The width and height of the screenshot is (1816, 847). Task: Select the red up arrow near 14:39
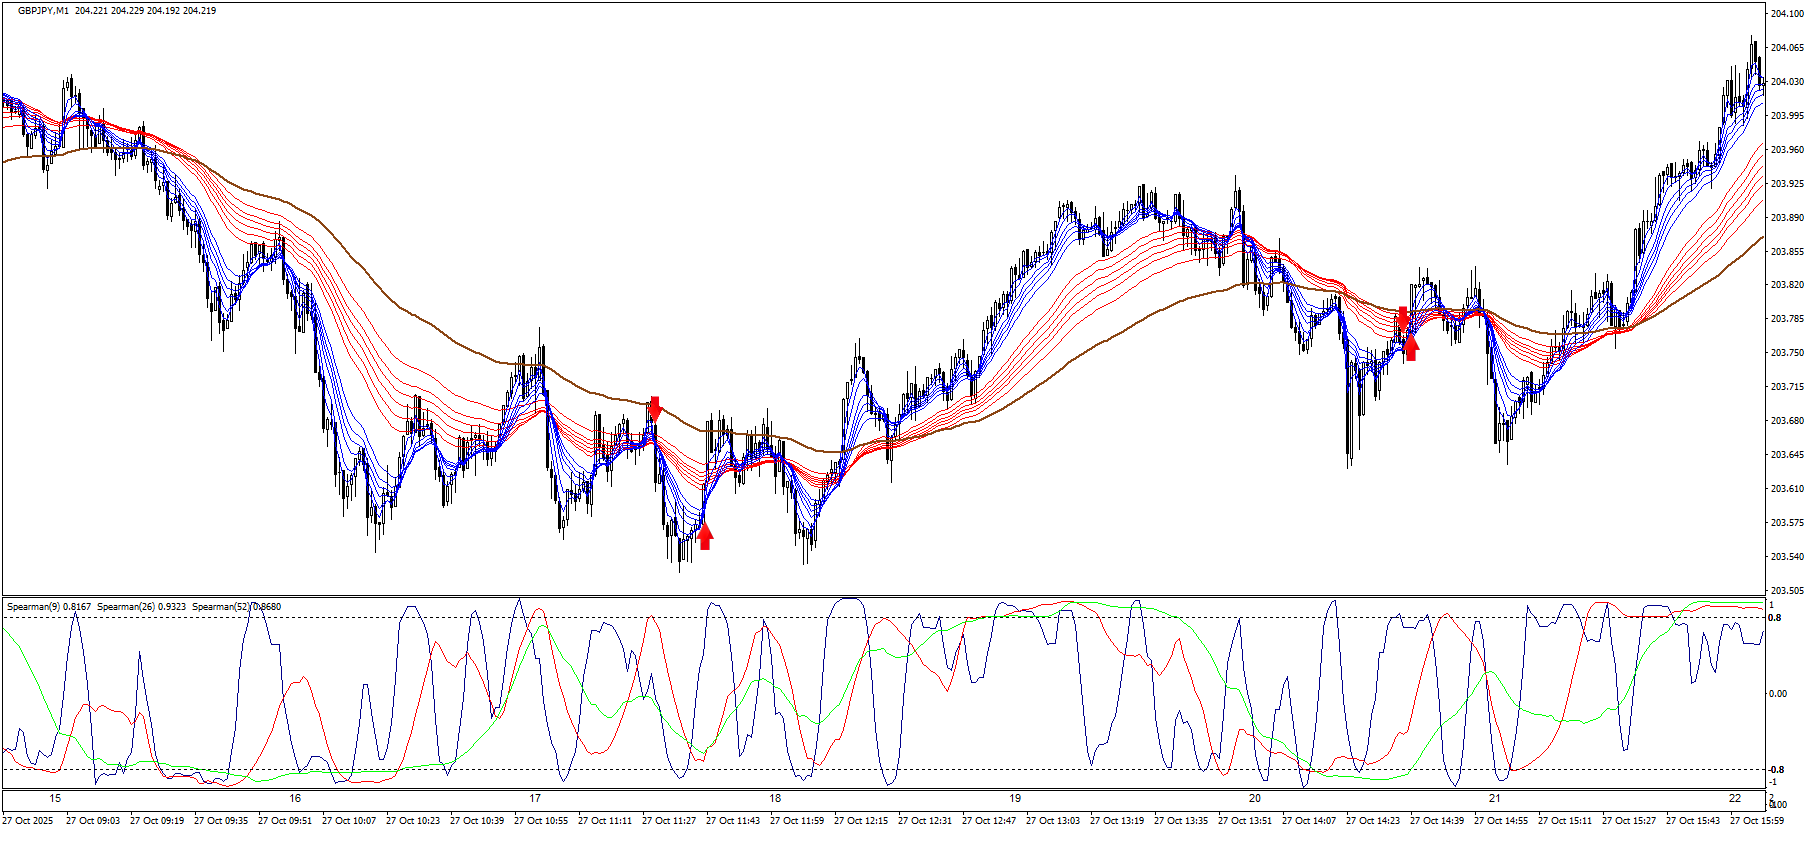point(1410,348)
